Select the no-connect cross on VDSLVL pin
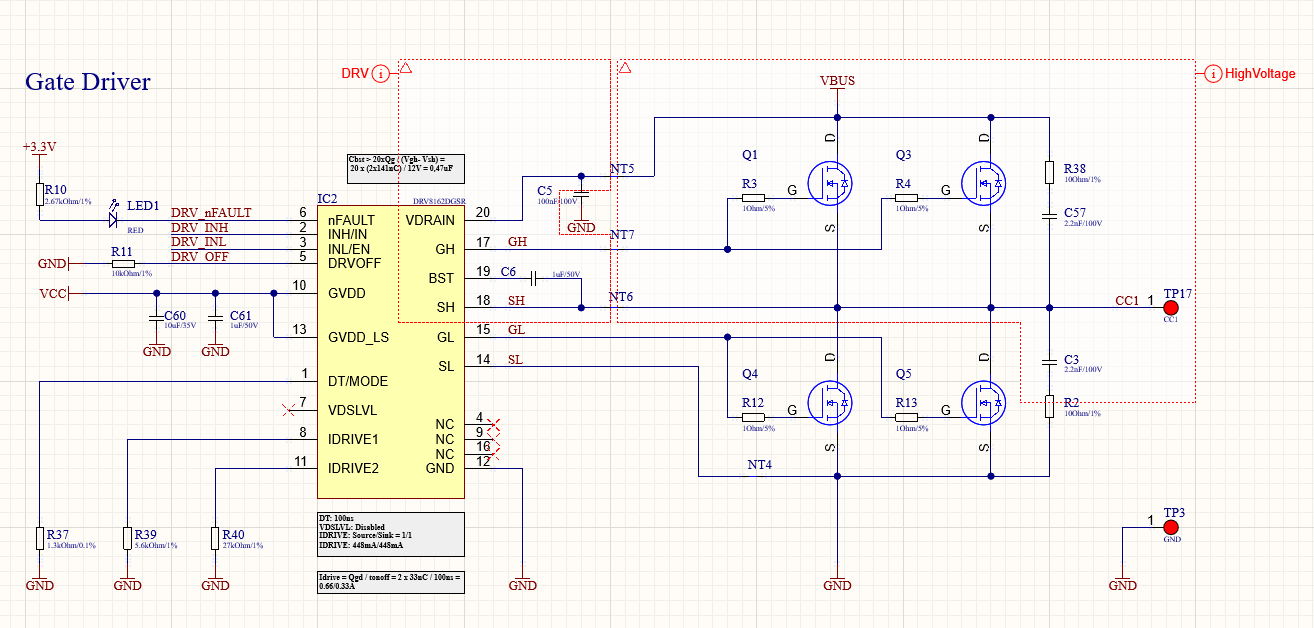1314x628 pixels. point(289,409)
